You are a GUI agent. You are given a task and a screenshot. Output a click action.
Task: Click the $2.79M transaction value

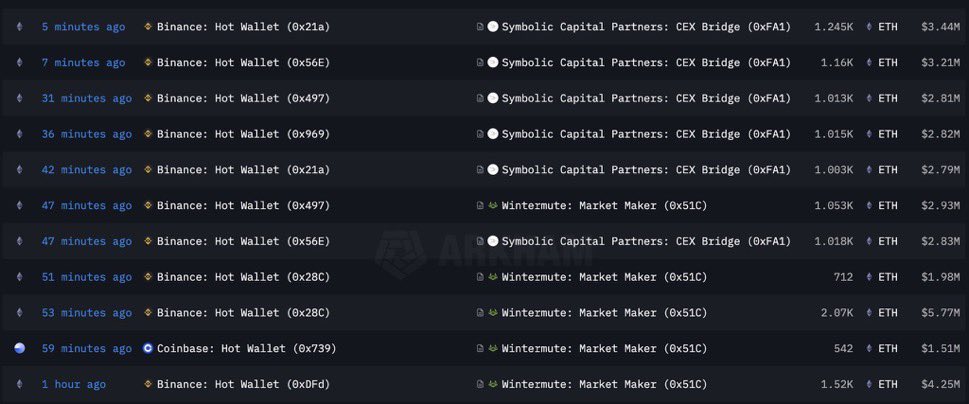939,170
